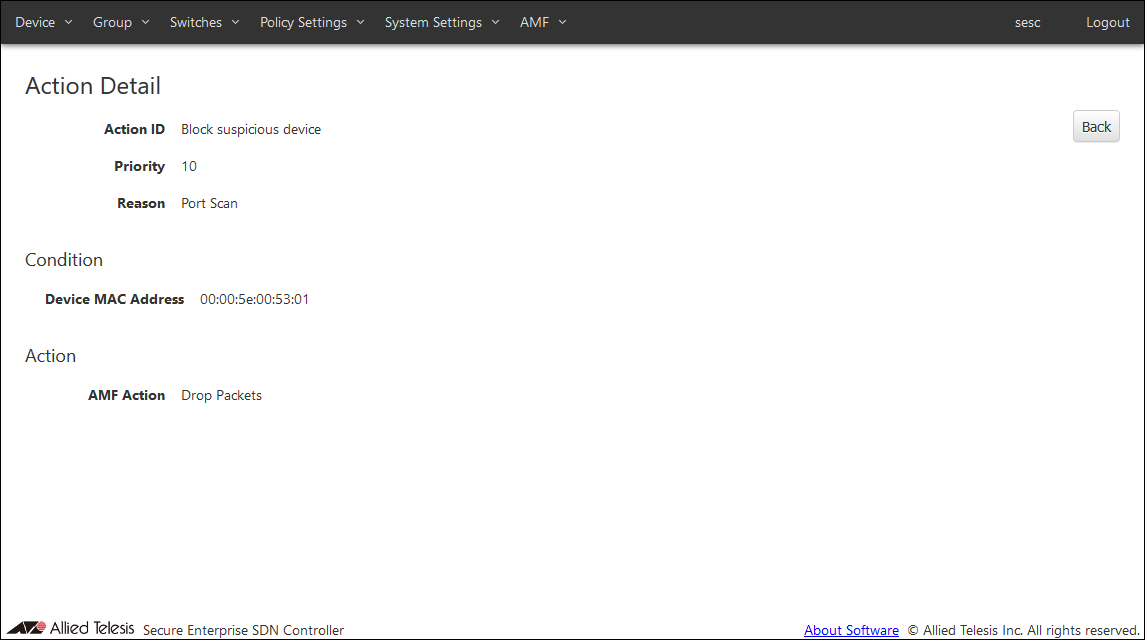Expand the Group dropdown chevron
This screenshot has width=1145, height=640.
tap(146, 22)
